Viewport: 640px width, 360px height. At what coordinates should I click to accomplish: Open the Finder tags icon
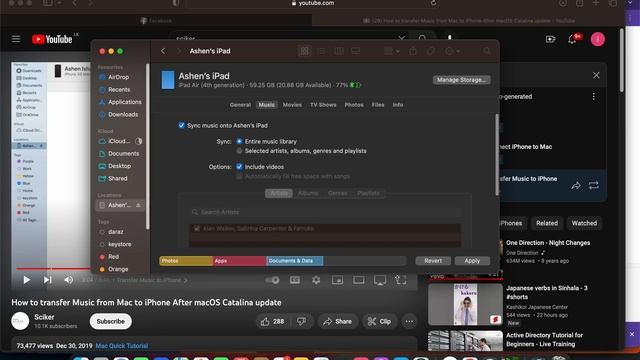431,51
